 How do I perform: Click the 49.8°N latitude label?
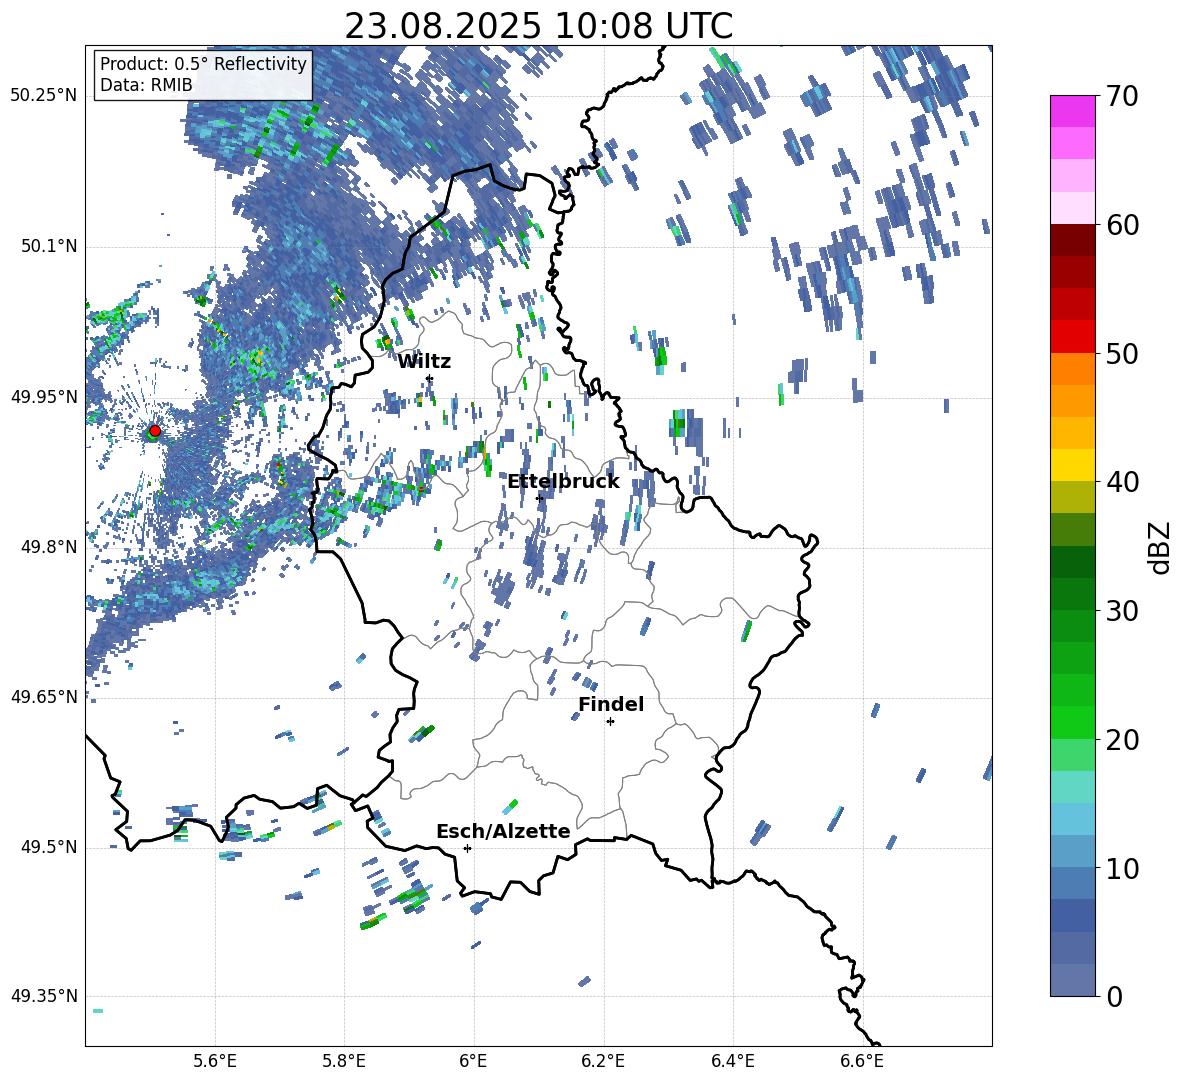(x=48, y=547)
